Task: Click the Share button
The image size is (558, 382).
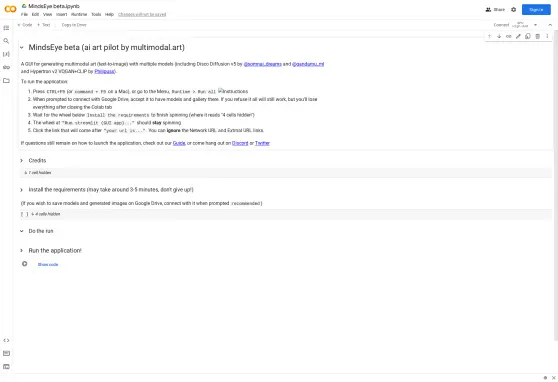Action: coord(495,10)
